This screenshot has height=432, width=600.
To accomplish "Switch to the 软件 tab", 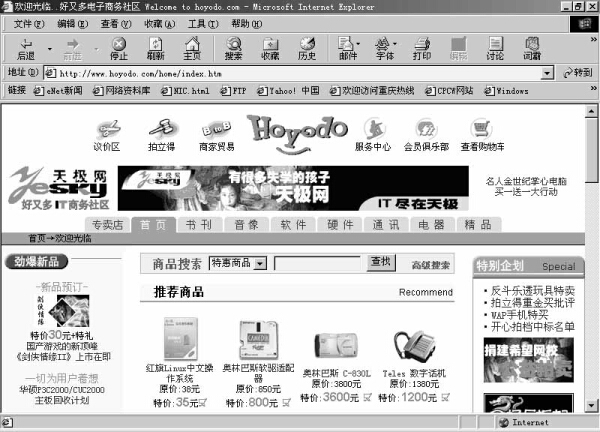I will point(293,225).
